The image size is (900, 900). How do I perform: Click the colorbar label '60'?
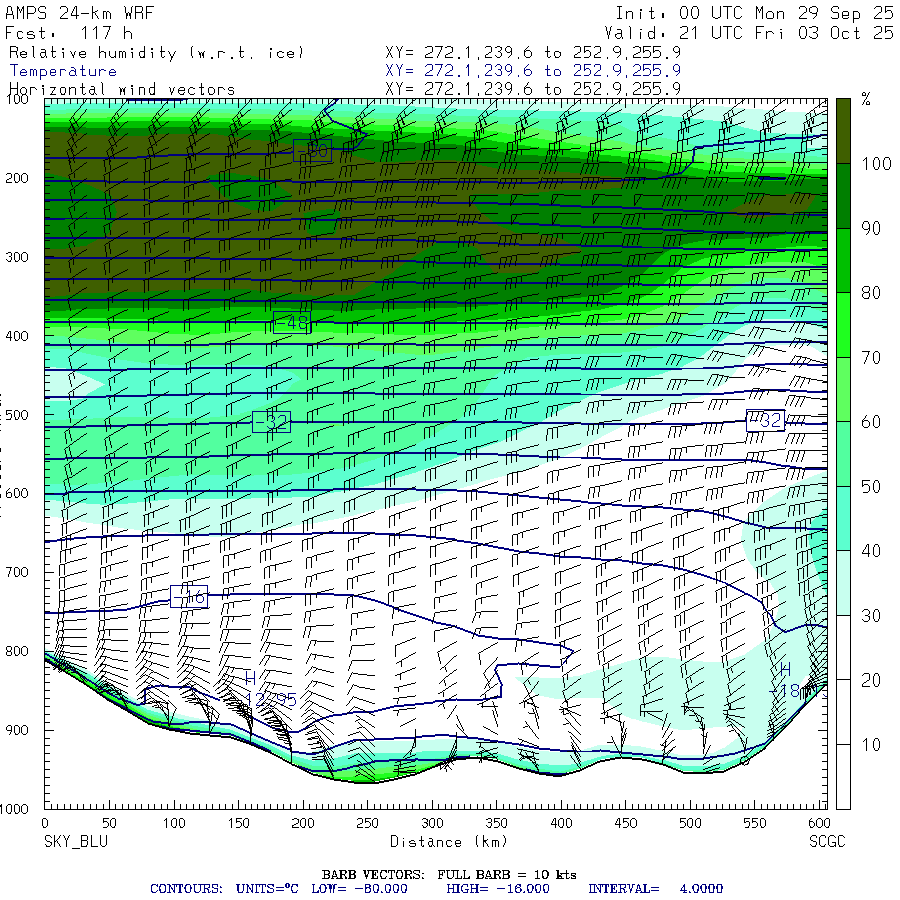pyautogui.click(x=871, y=422)
